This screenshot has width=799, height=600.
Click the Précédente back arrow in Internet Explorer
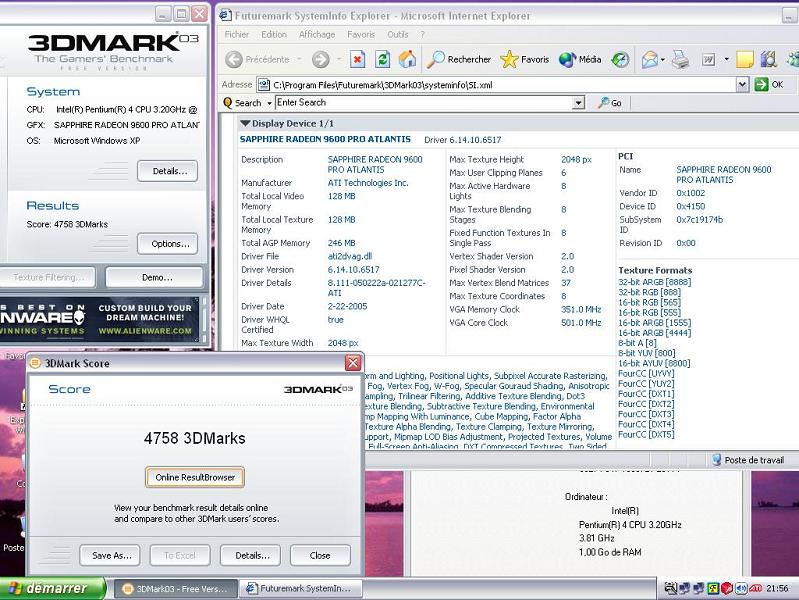click(x=234, y=60)
